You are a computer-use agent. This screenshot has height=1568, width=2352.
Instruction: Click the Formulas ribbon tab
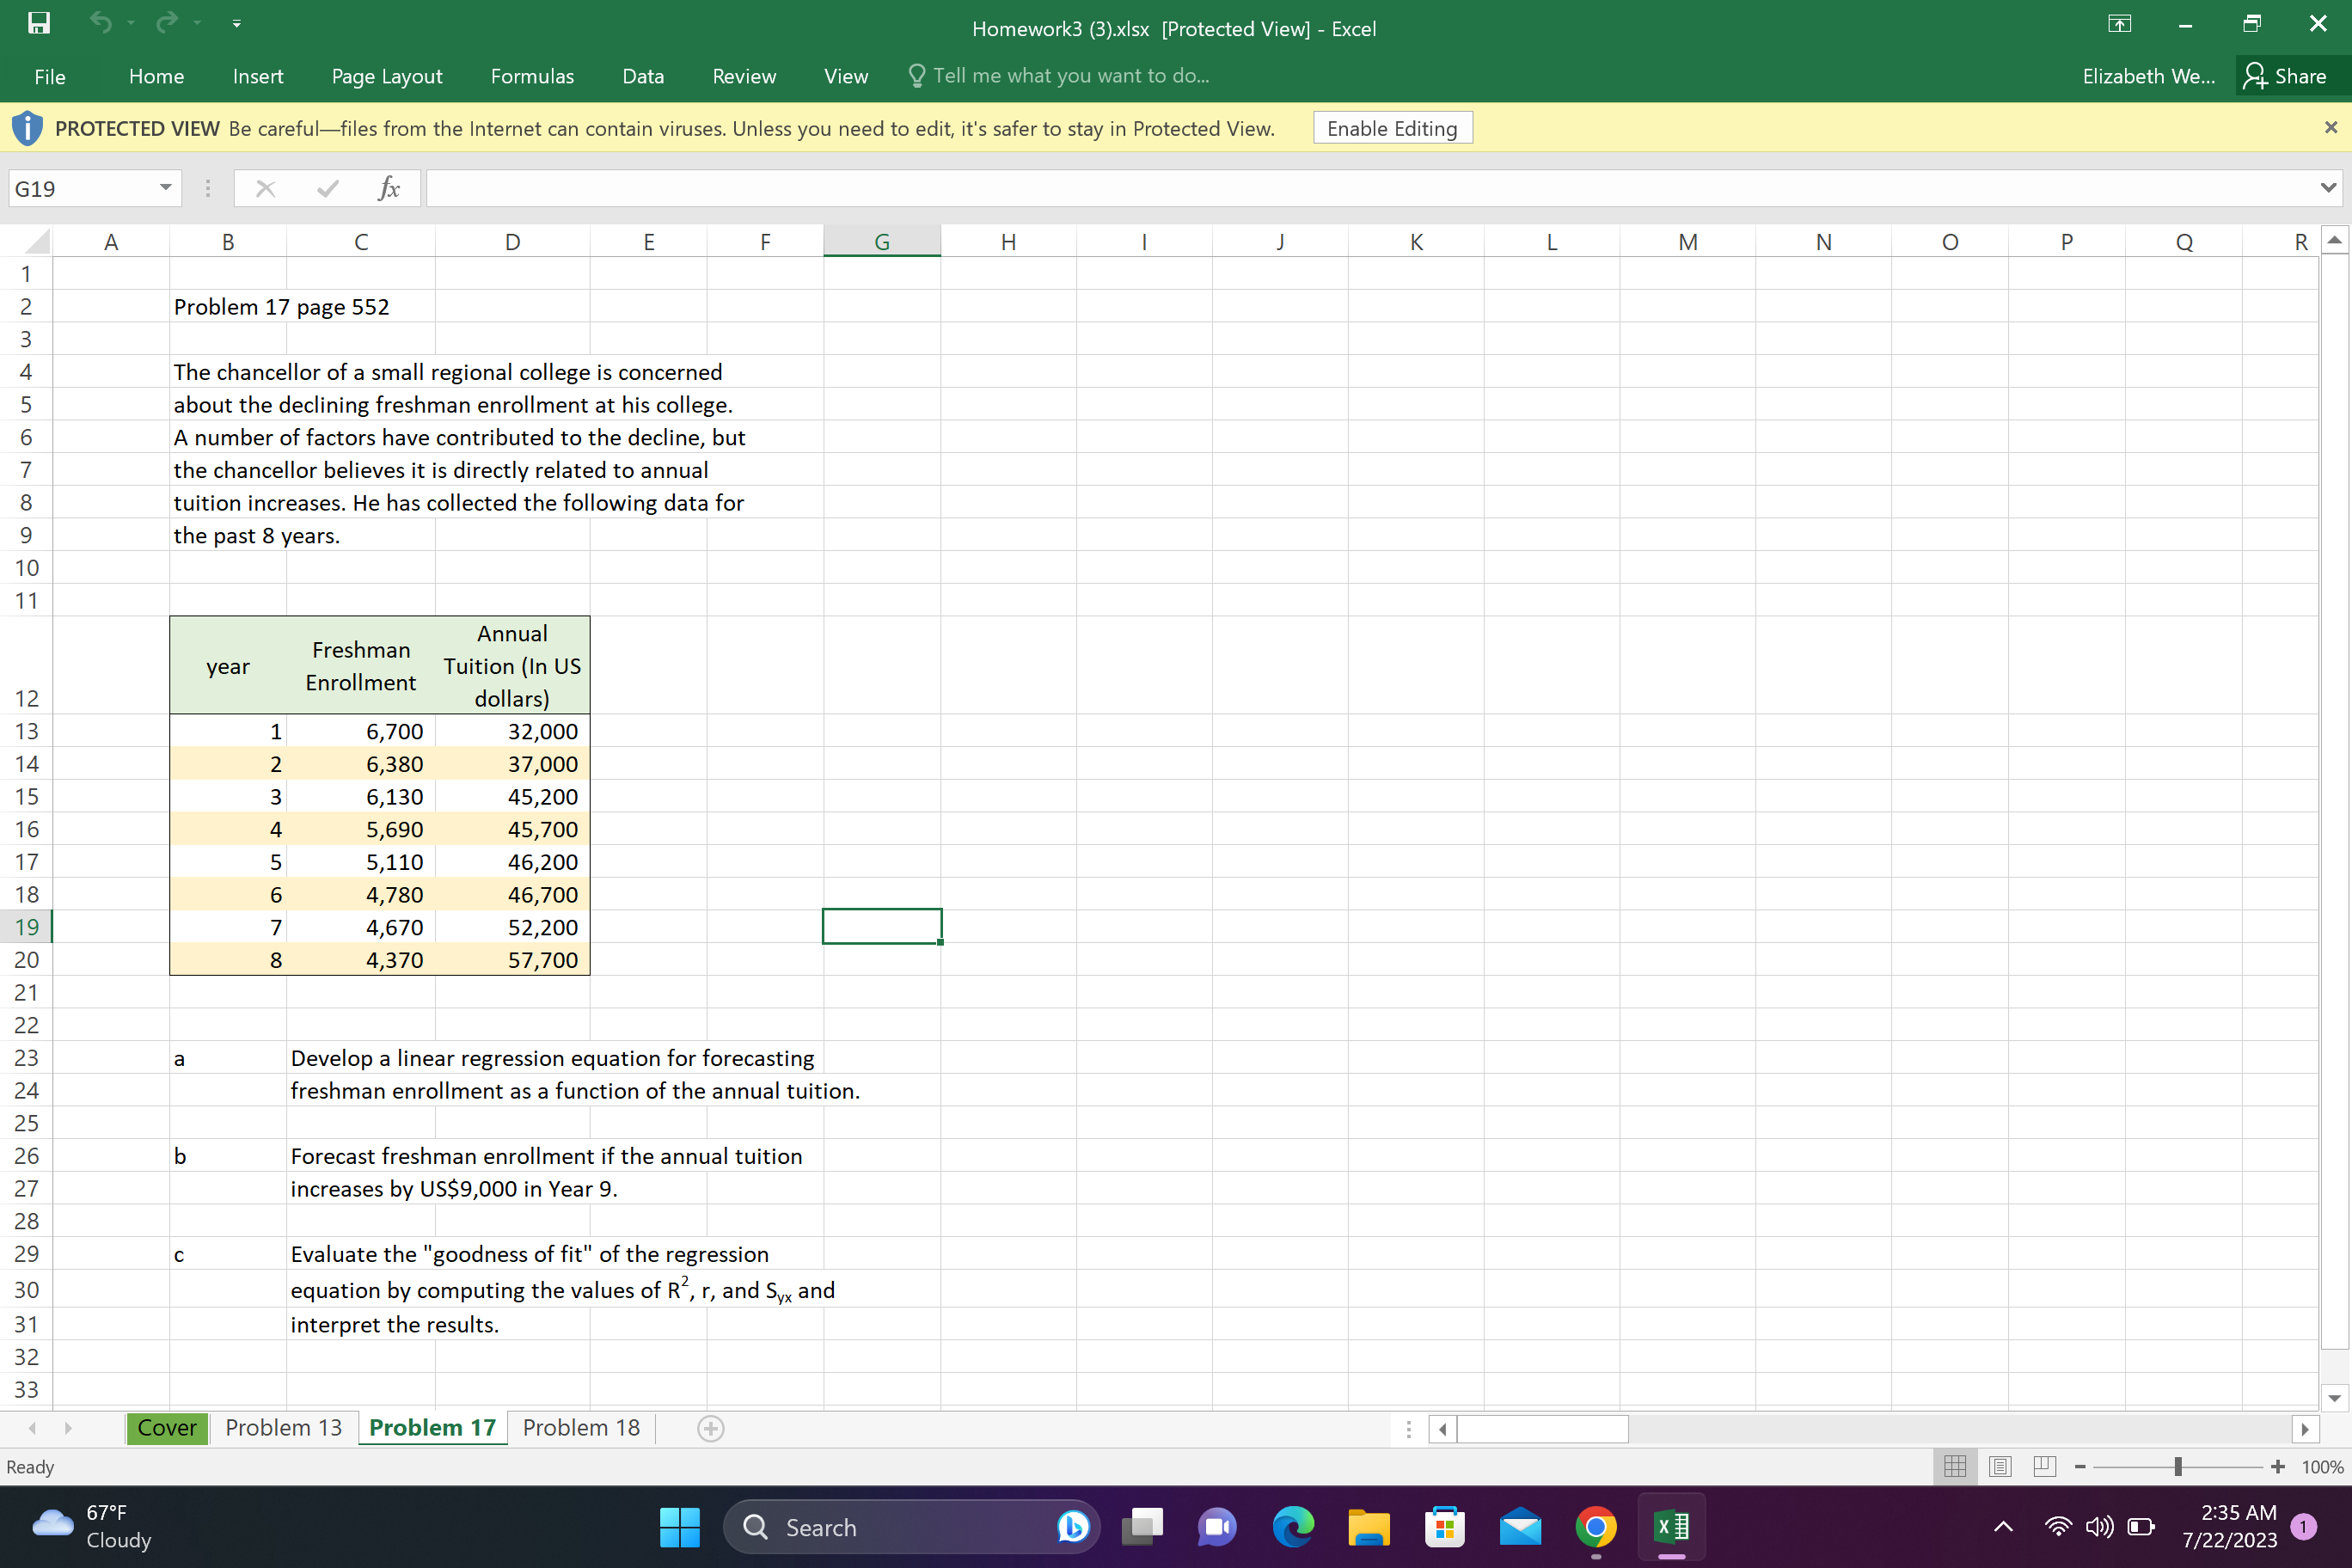530,76
